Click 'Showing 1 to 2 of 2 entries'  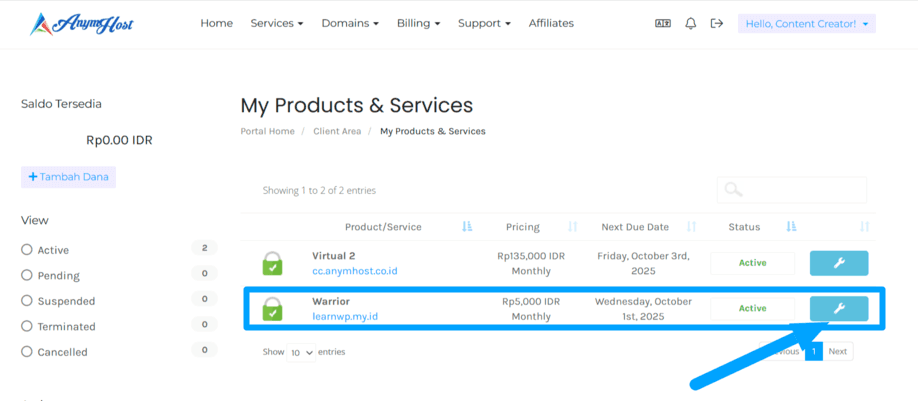(319, 190)
